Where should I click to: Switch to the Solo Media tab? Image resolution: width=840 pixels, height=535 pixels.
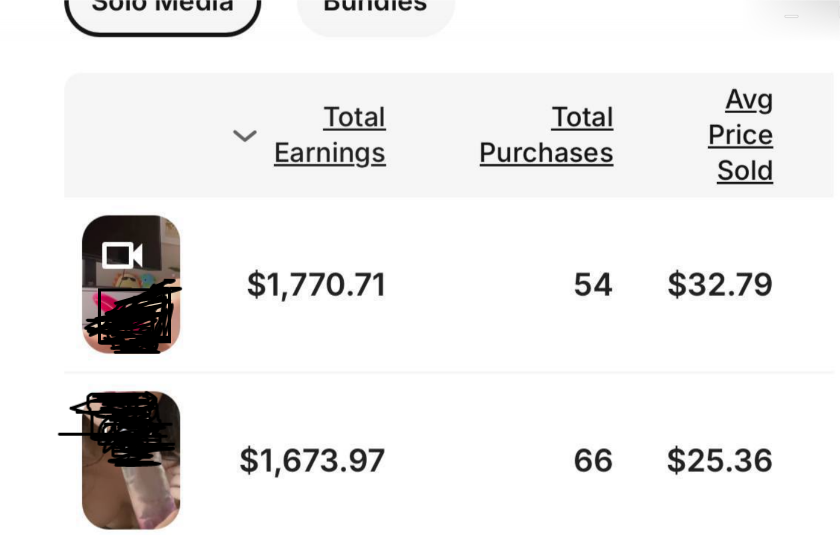162,8
